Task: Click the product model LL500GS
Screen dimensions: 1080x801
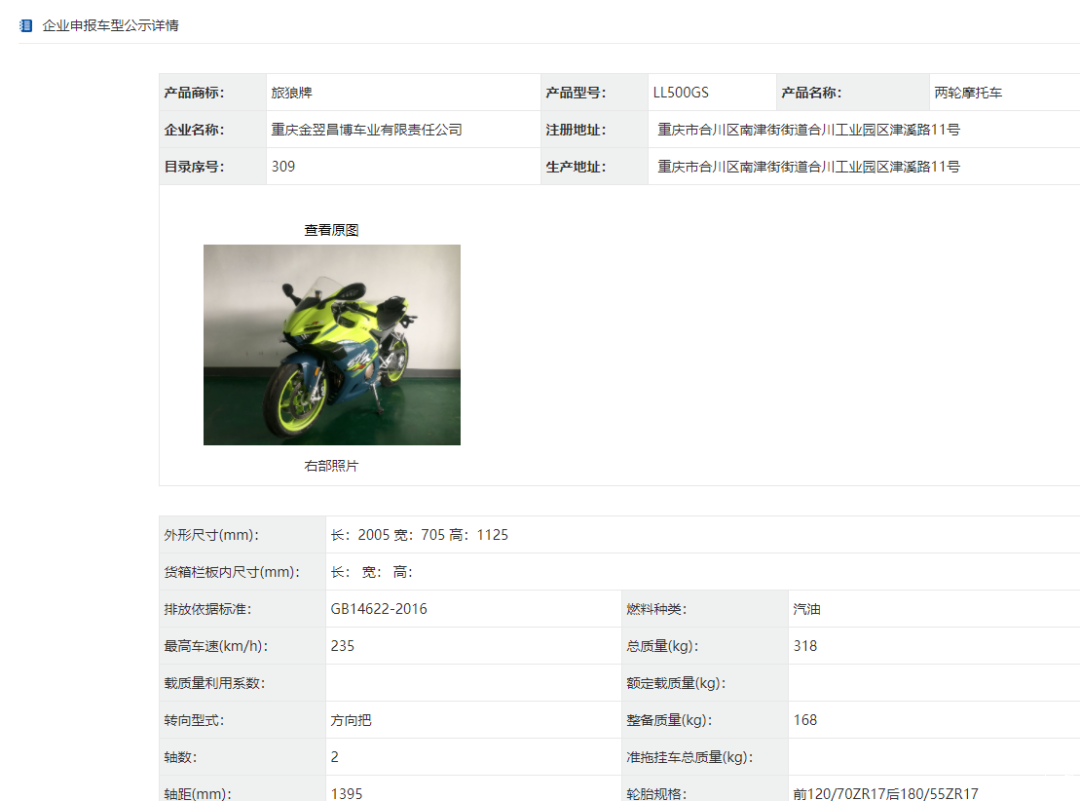Action: [680, 93]
